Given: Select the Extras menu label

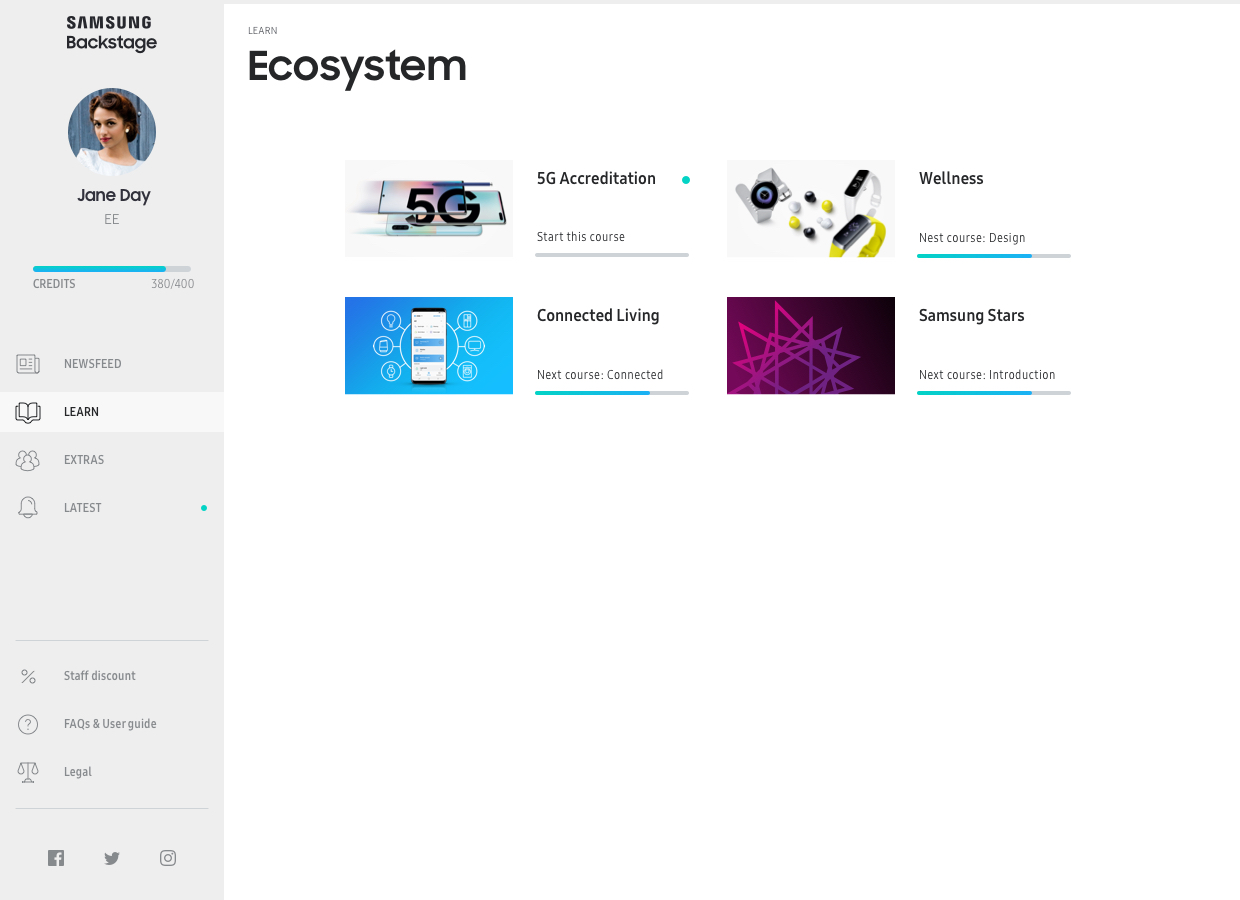Looking at the screenshot, I should [84, 460].
